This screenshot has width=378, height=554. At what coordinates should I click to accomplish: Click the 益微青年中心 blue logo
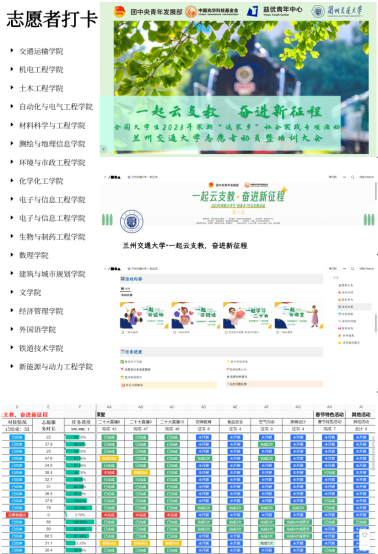(x=252, y=11)
